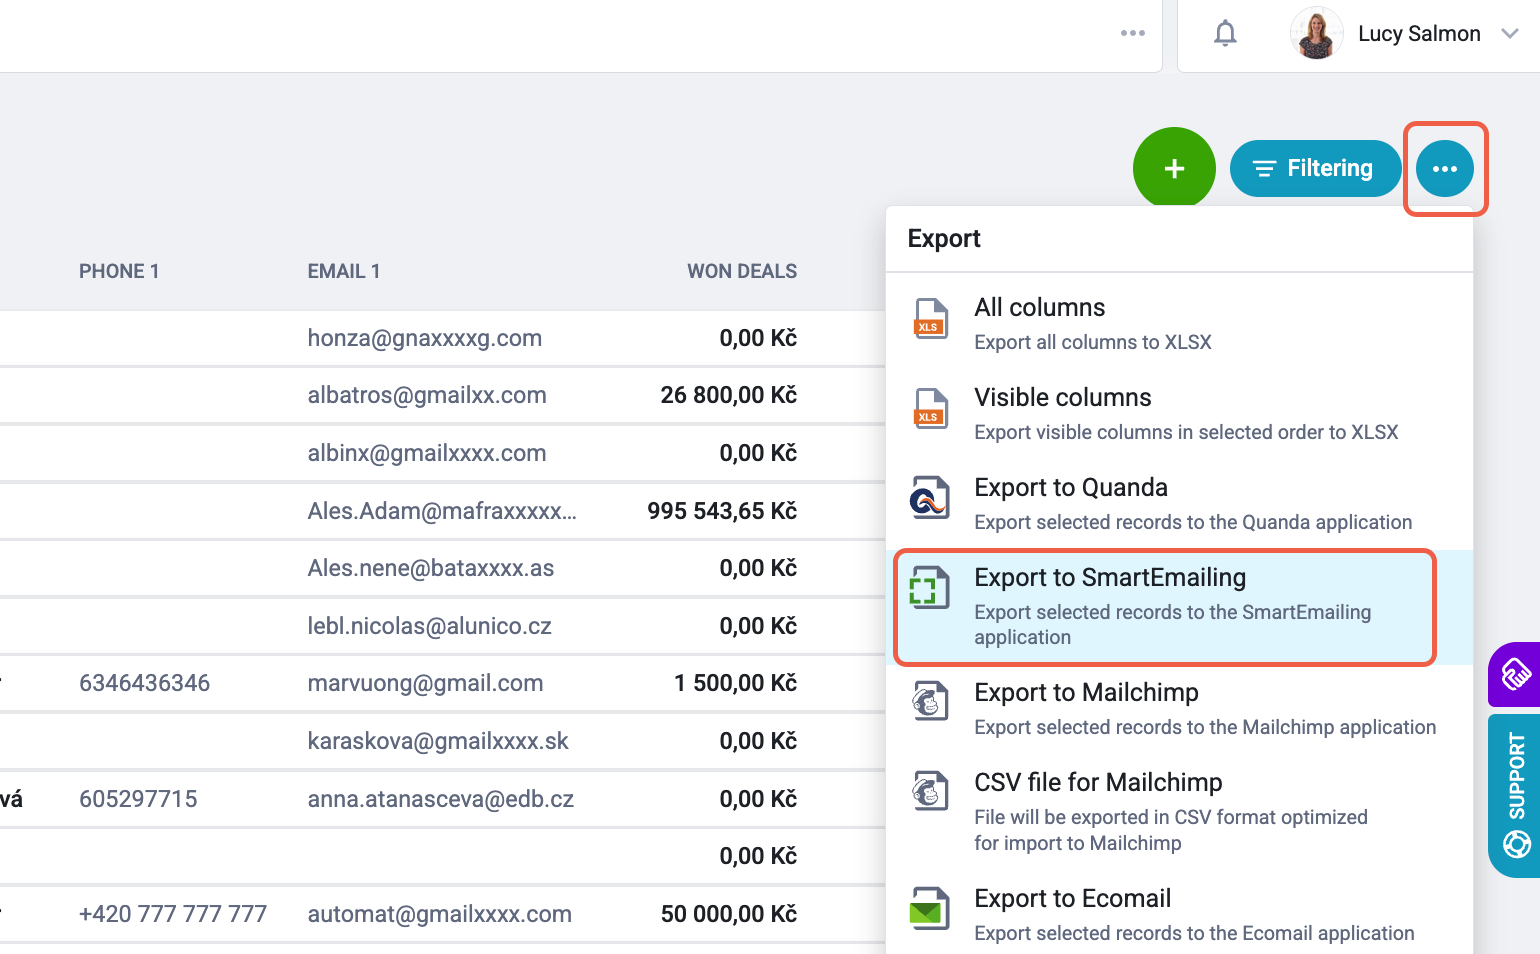Image resolution: width=1540 pixels, height=954 pixels.
Task: Open the blue three-dots export menu
Action: (1444, 169)
